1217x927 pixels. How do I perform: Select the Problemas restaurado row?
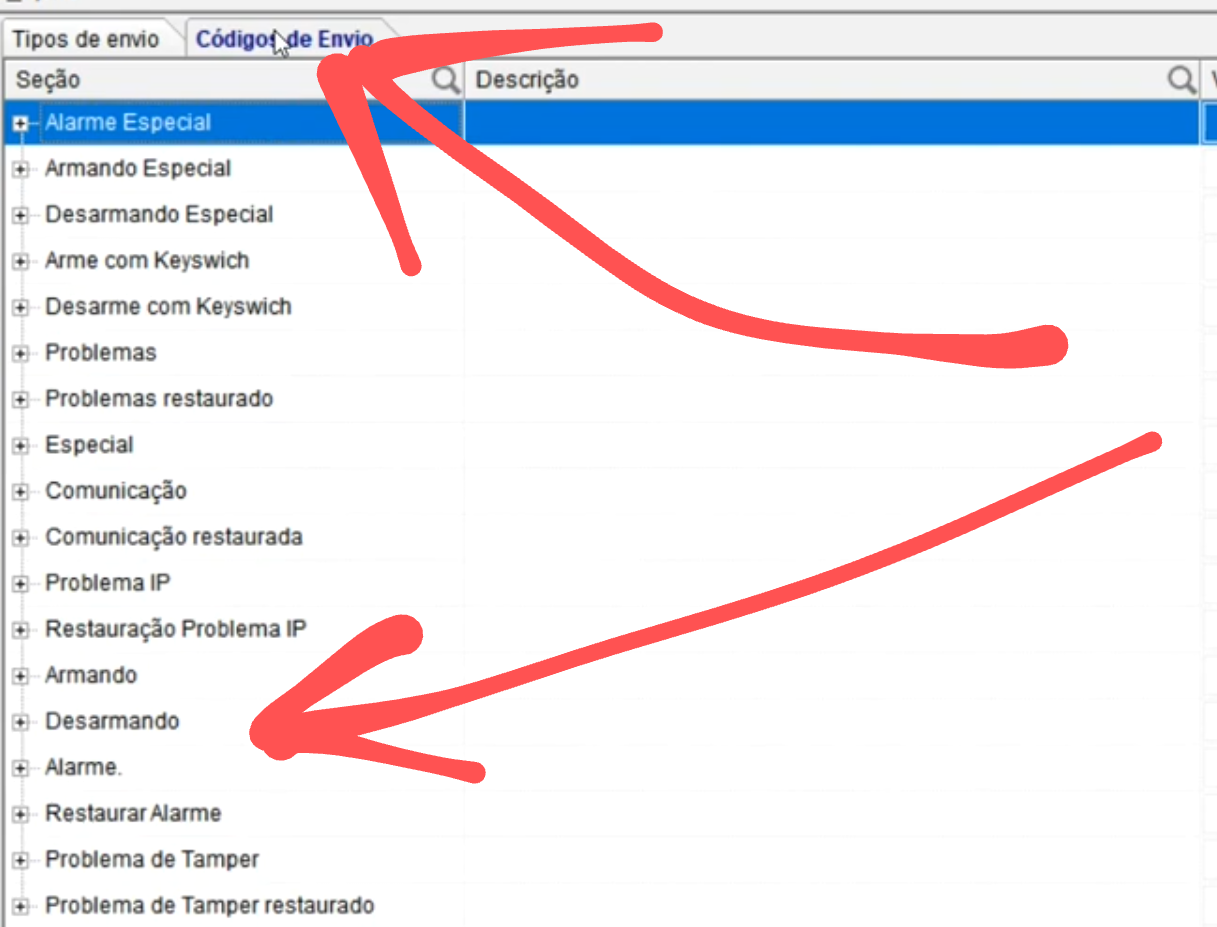click(x=159, y=399)
